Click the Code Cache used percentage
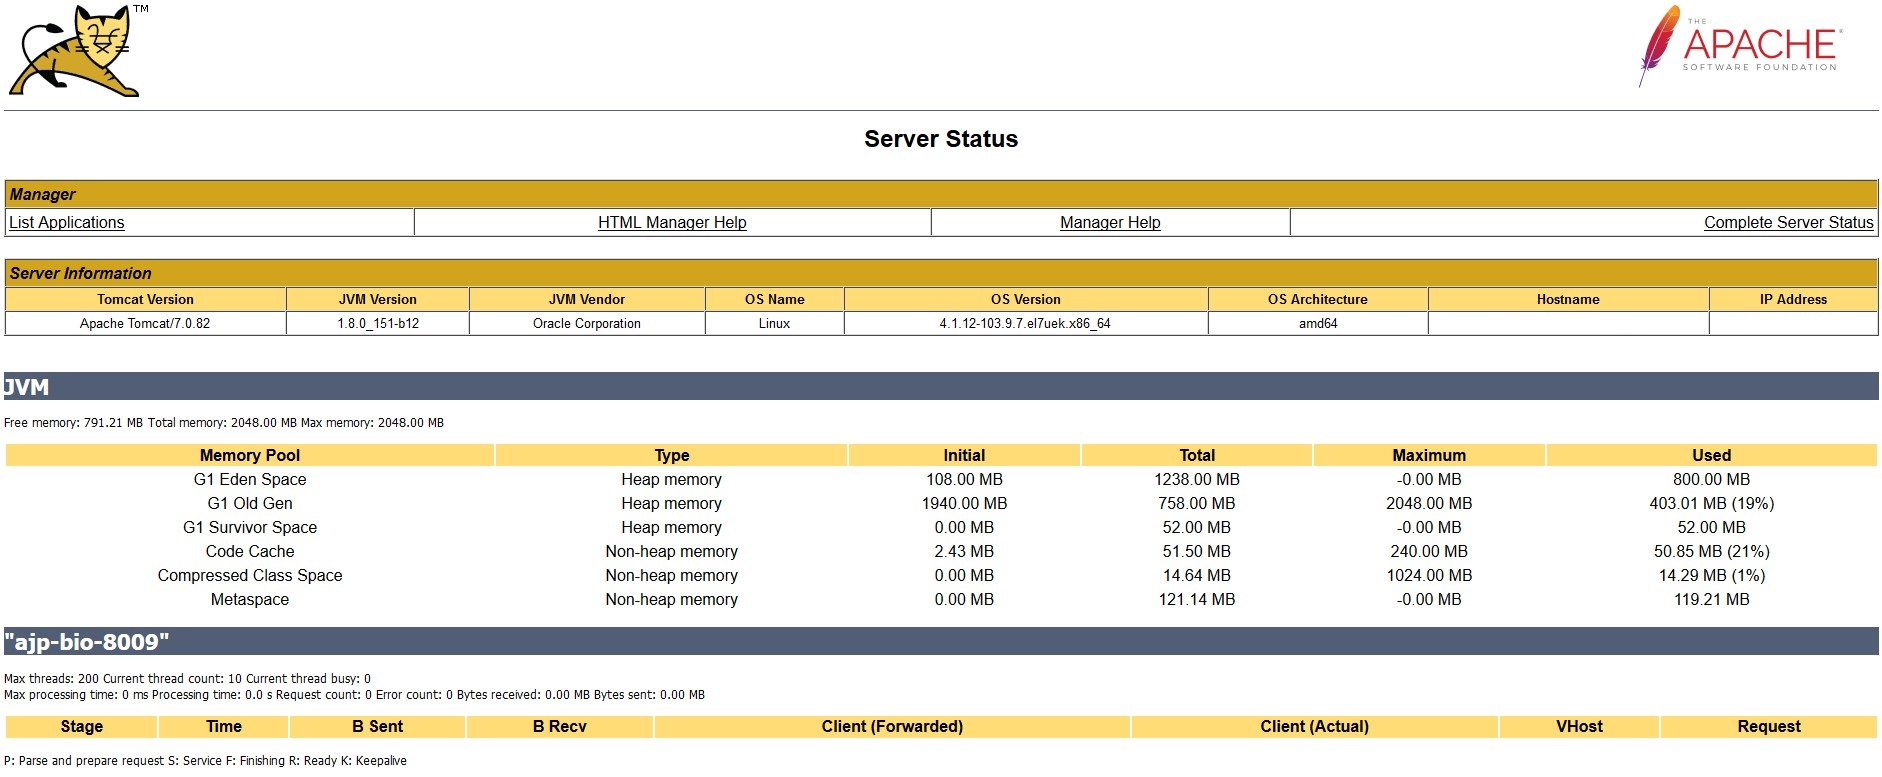 coord(1711,551)
